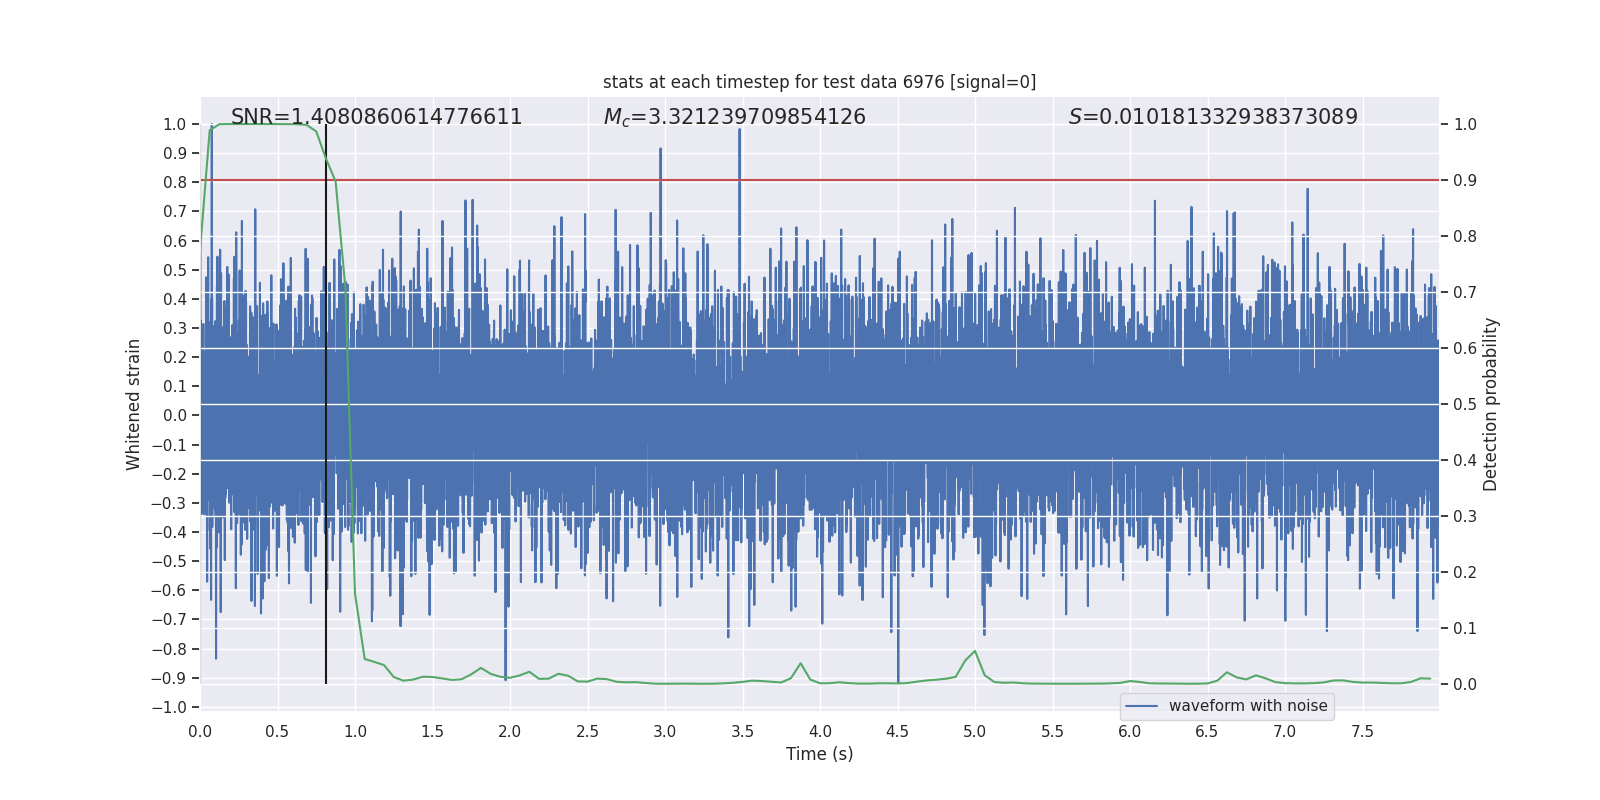Viewport: 1600px width, 800px height.
Task: Click the plot title mentioning test data 6976
Action: [819, 82]
